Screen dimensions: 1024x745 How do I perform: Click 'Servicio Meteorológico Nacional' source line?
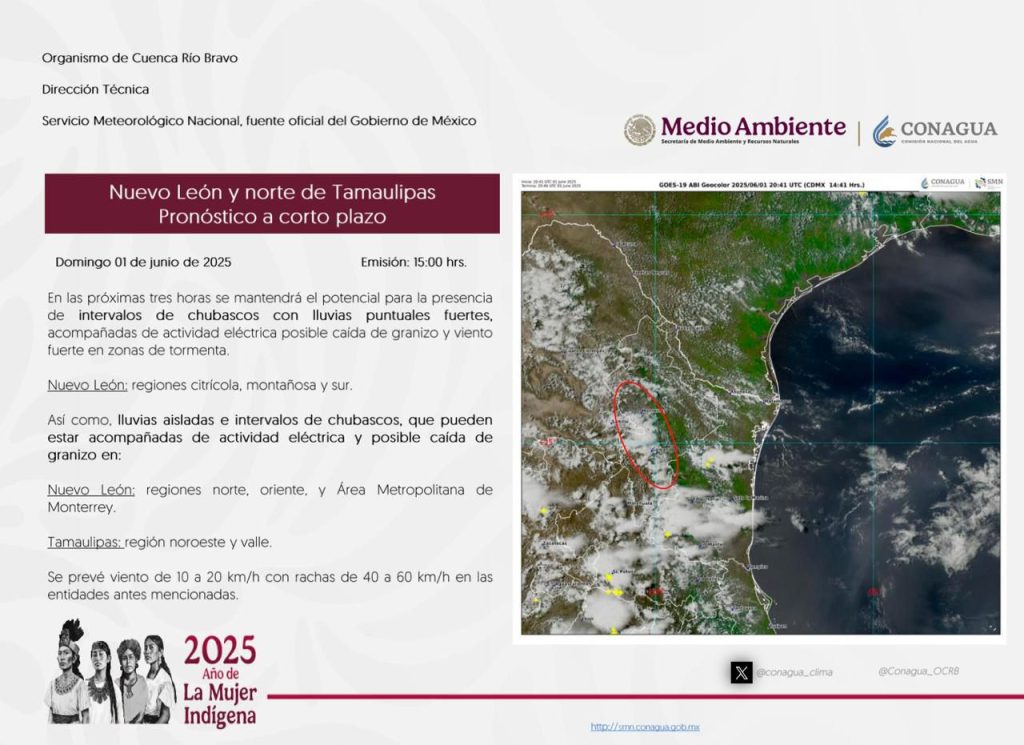(259, 121)
